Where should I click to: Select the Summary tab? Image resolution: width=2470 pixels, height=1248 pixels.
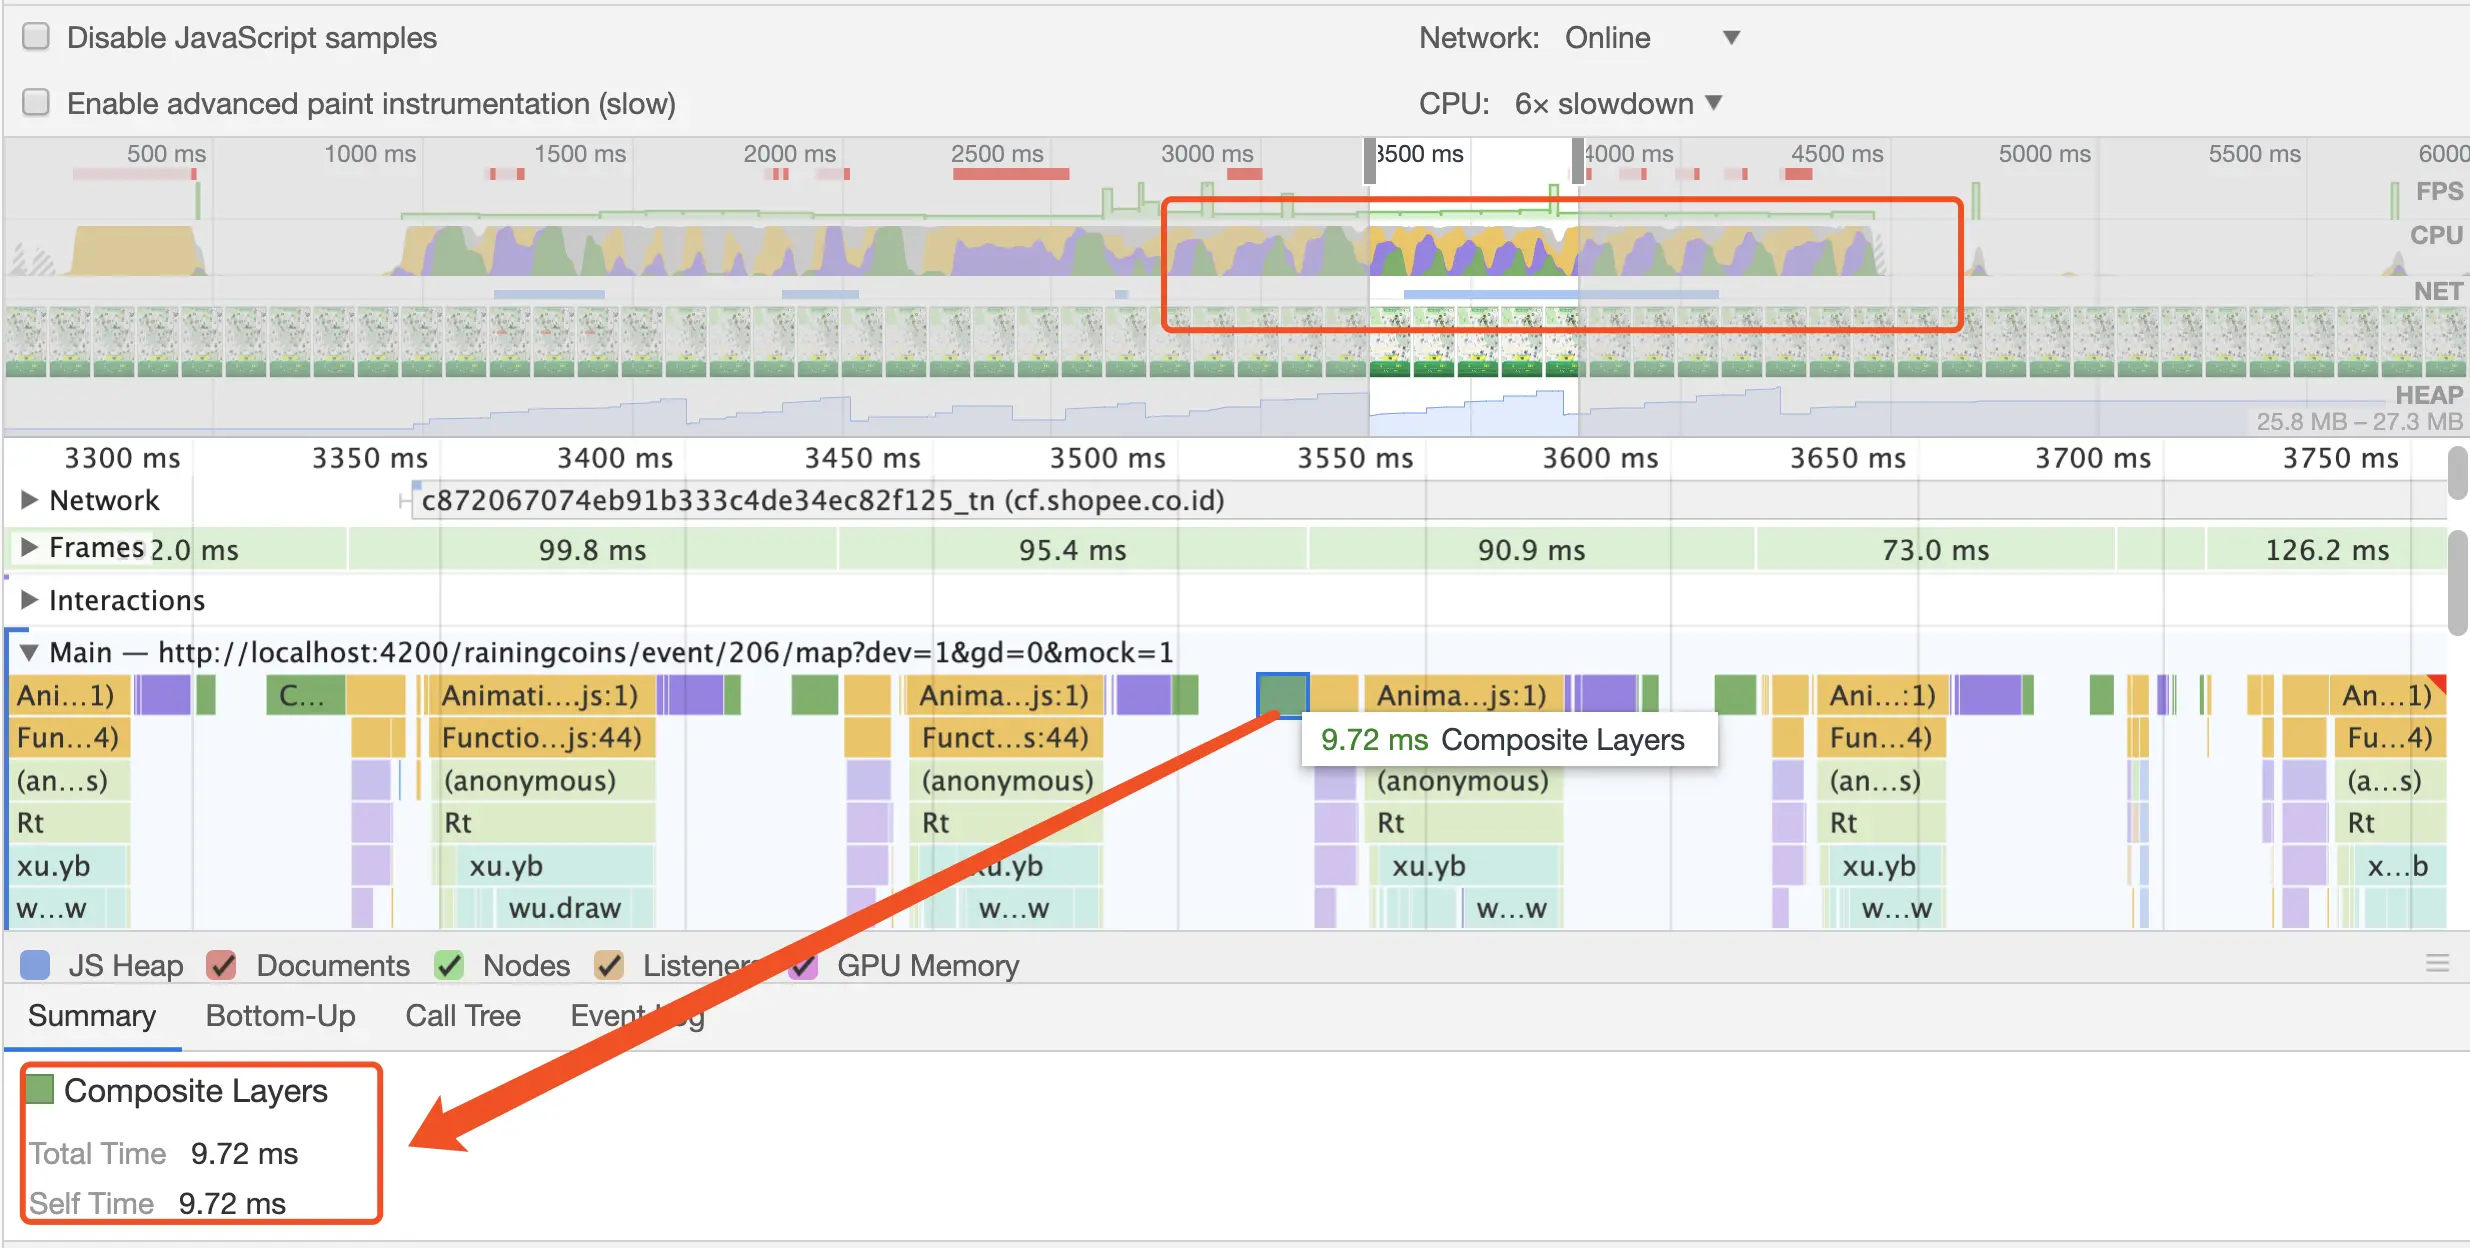pyautogui.click(x=92, y=1016)
